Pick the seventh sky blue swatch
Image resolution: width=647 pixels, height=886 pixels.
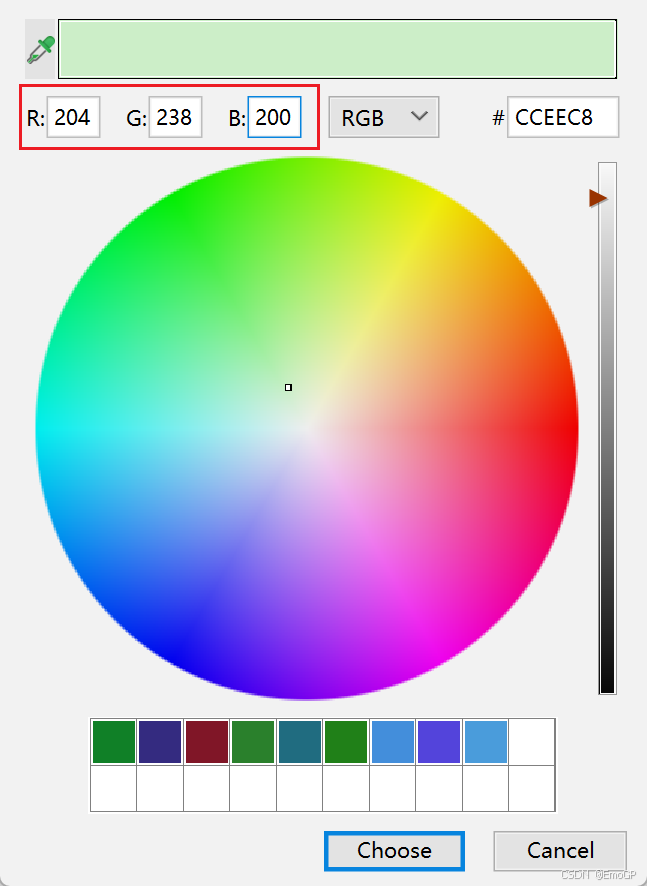click(393, 742)
